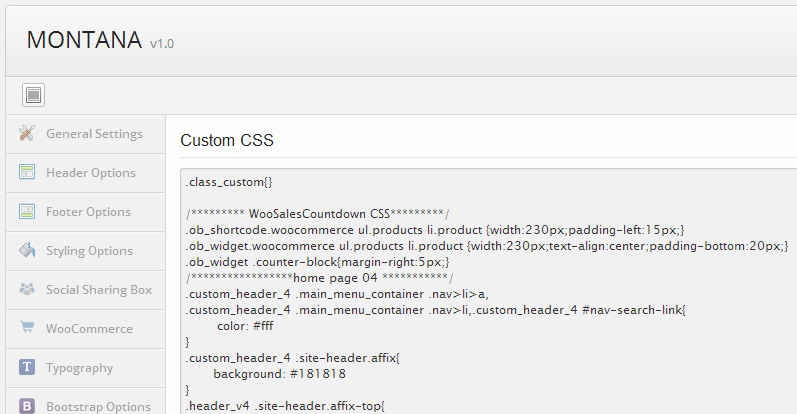The image size is (797, 414).
Task: Open the General Settings tab label
Action: (x=94, y=134)
